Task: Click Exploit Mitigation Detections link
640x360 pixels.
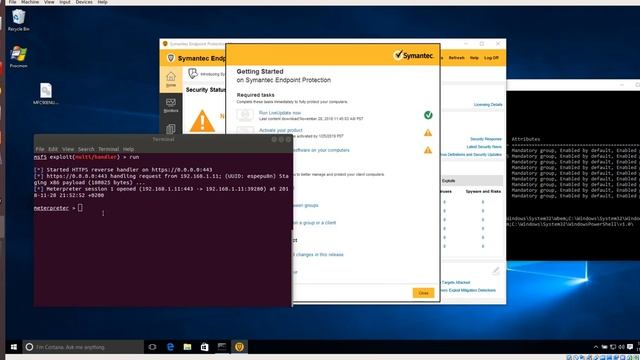Action: (x=469, y=290)
